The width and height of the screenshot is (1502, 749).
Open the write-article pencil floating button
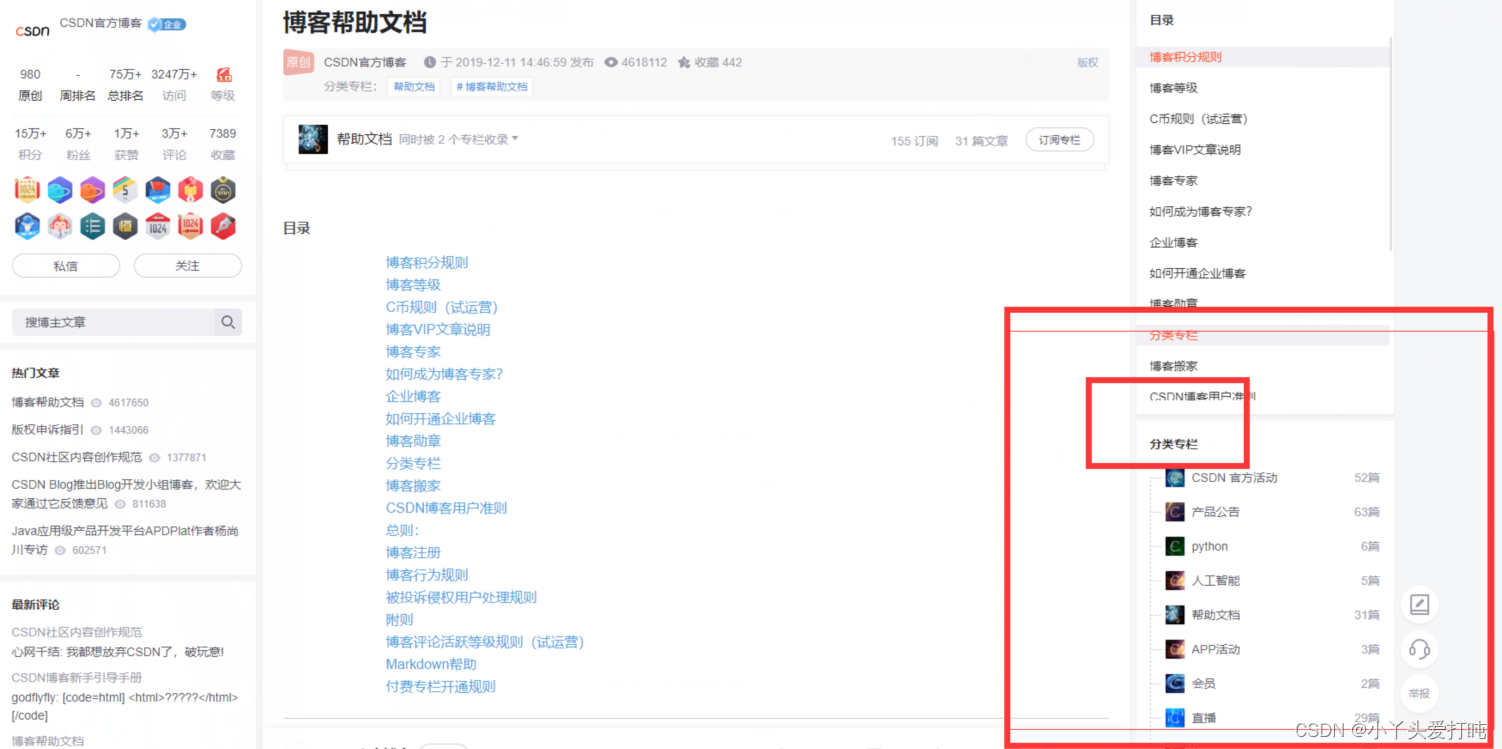click(1419, 604)
